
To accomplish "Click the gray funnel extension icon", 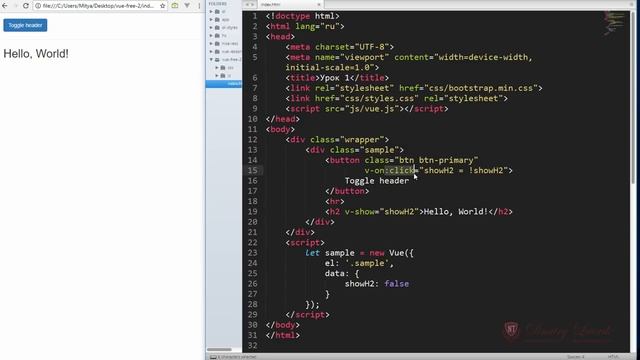I will (x=187, y=6).
